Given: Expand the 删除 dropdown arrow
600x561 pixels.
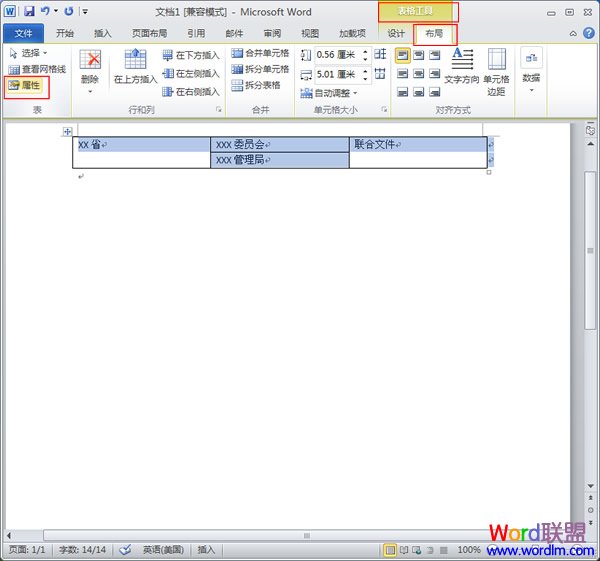Looking at the screenshot, I should (x=90, y=91).
